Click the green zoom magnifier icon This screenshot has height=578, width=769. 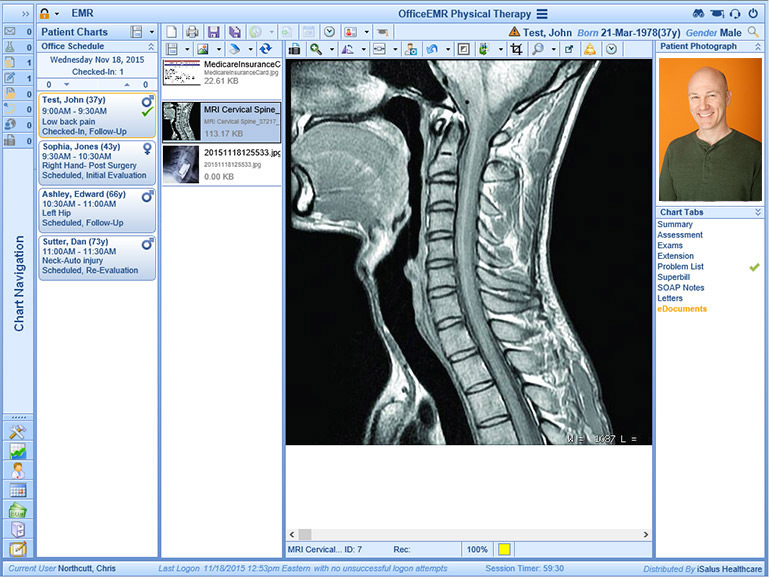(x=316, y=49)
